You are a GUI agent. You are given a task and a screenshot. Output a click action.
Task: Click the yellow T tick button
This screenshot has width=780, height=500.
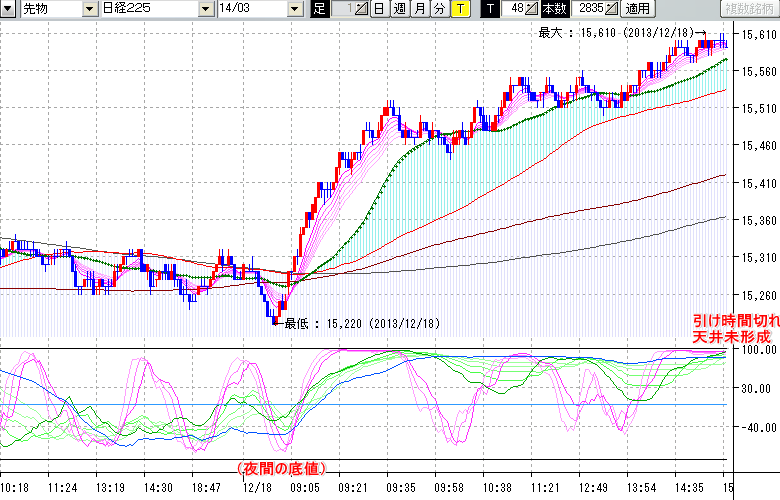click(459, 9)
